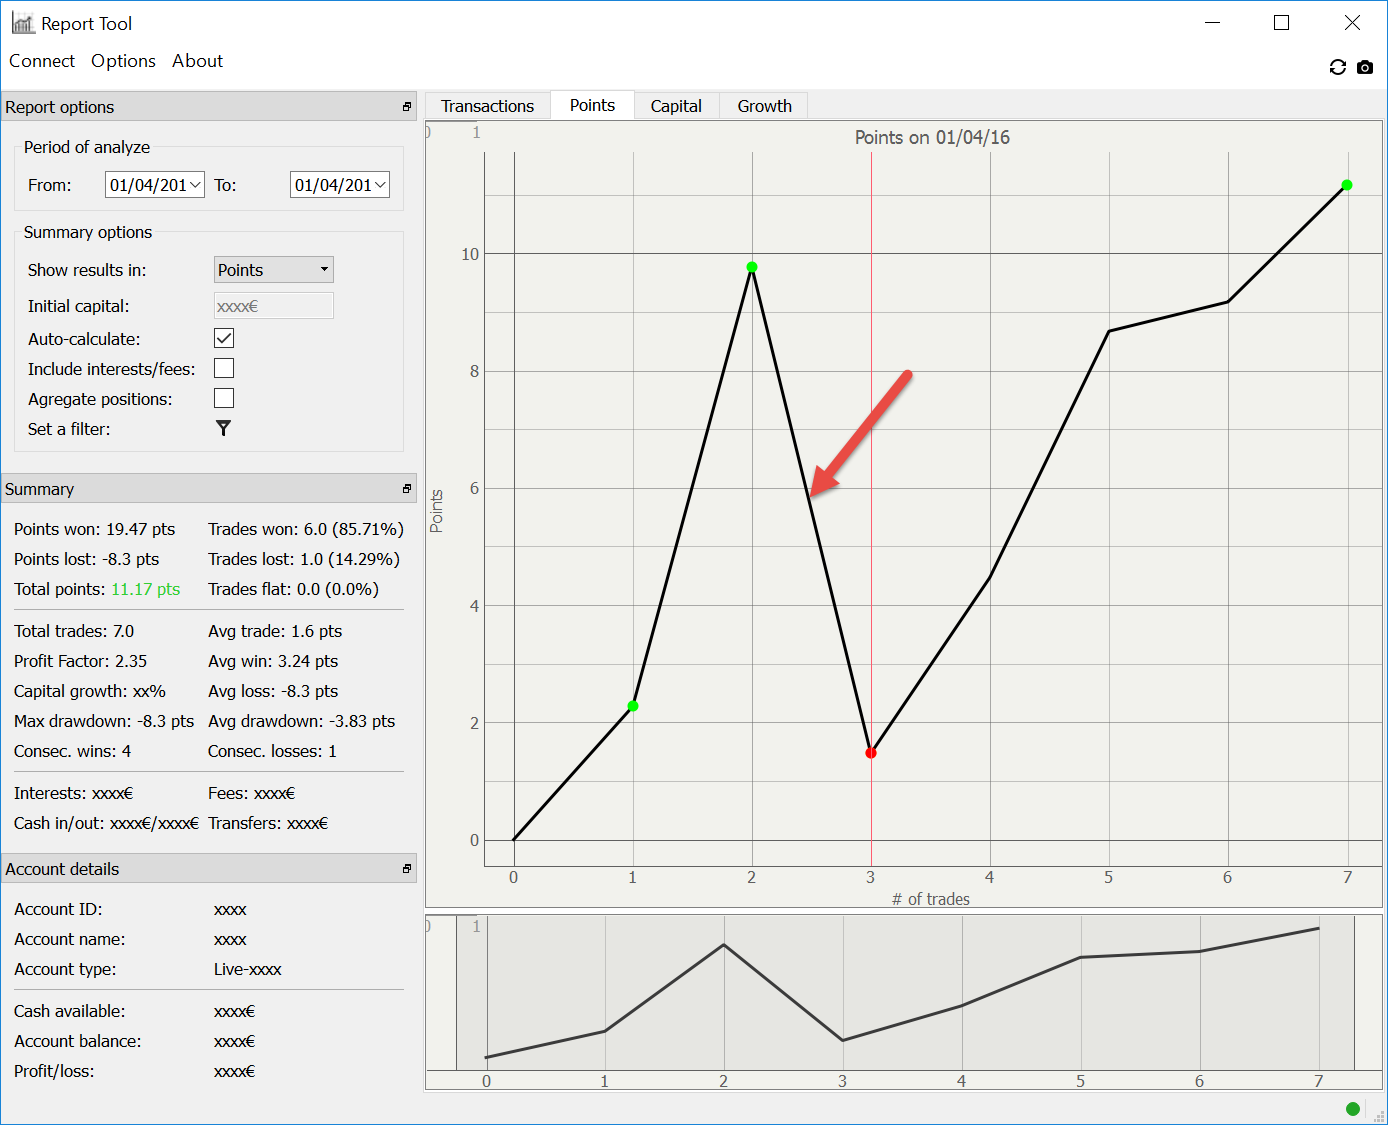The image size is (1388, 1125).
Task: Click the 'Avg trade: 1.6 pts' text
Action: coord(275,631)
